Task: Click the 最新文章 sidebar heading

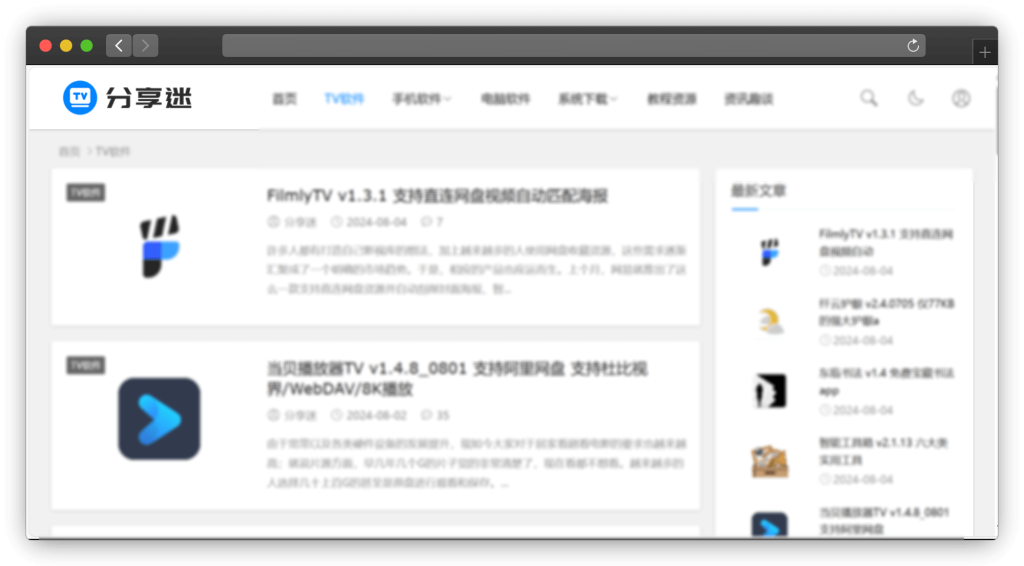Action: click(x=758, y=191)
